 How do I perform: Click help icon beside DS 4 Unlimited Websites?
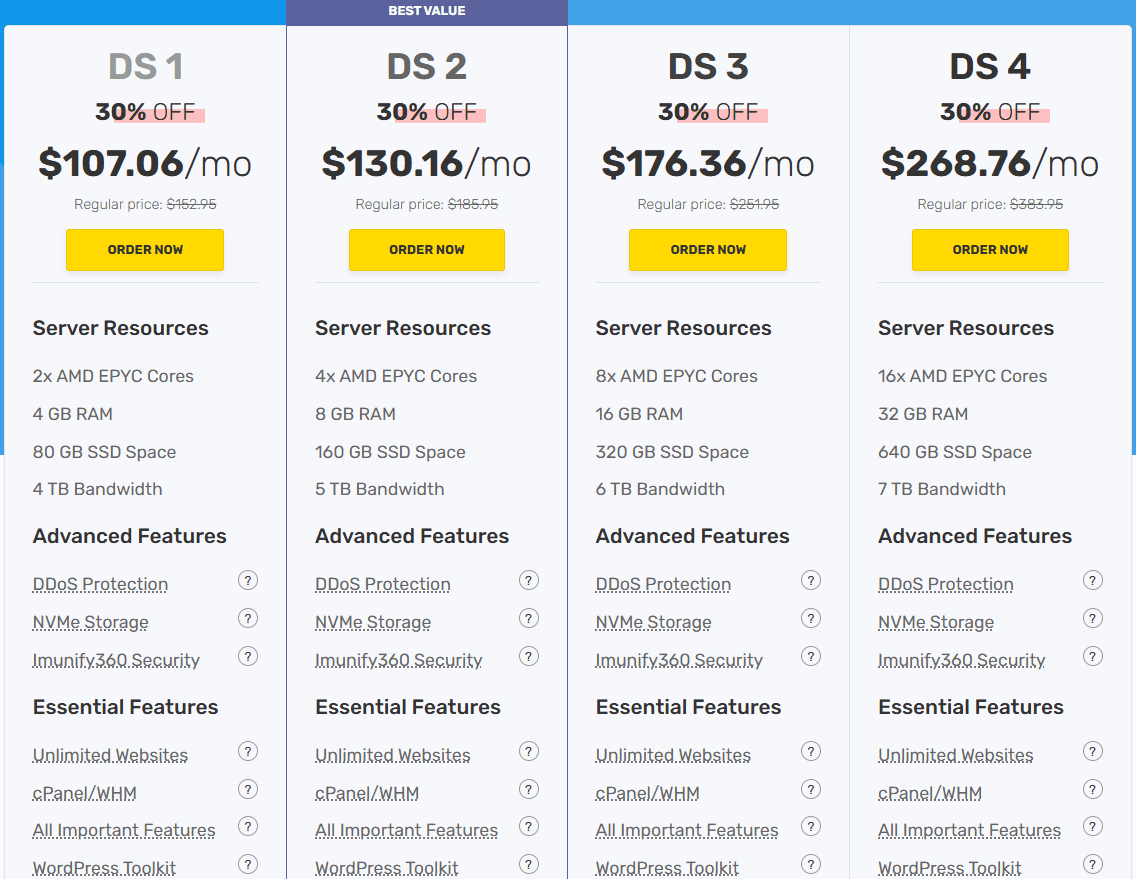pyautogui.click(x=1093, y=752)
